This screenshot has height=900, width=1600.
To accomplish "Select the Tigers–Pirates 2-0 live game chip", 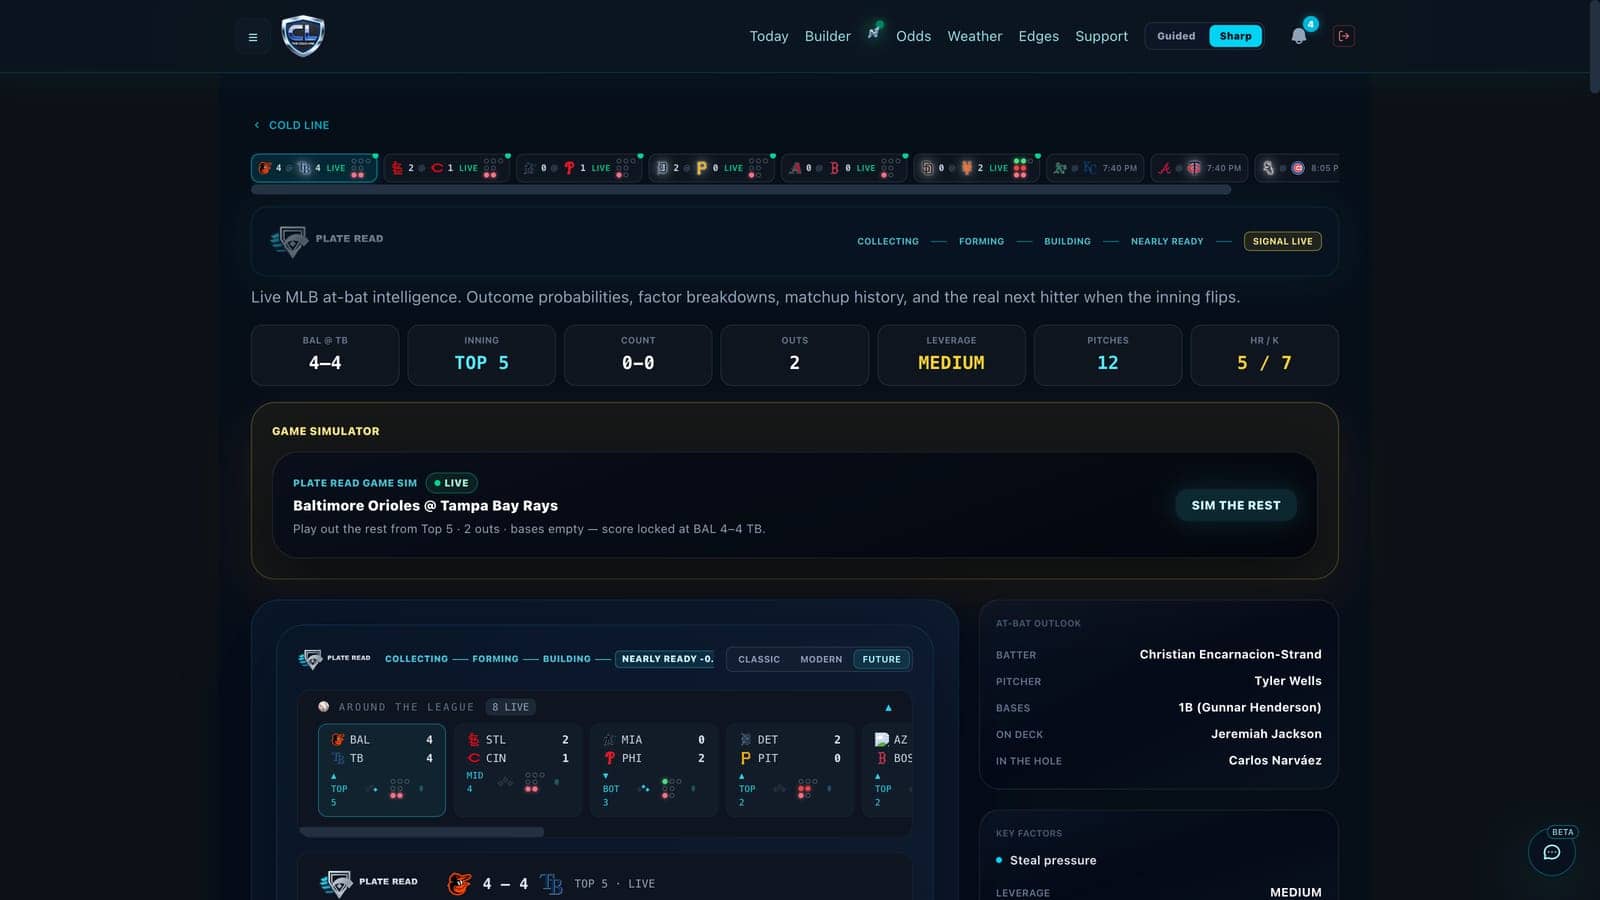I will pos(711,168).
